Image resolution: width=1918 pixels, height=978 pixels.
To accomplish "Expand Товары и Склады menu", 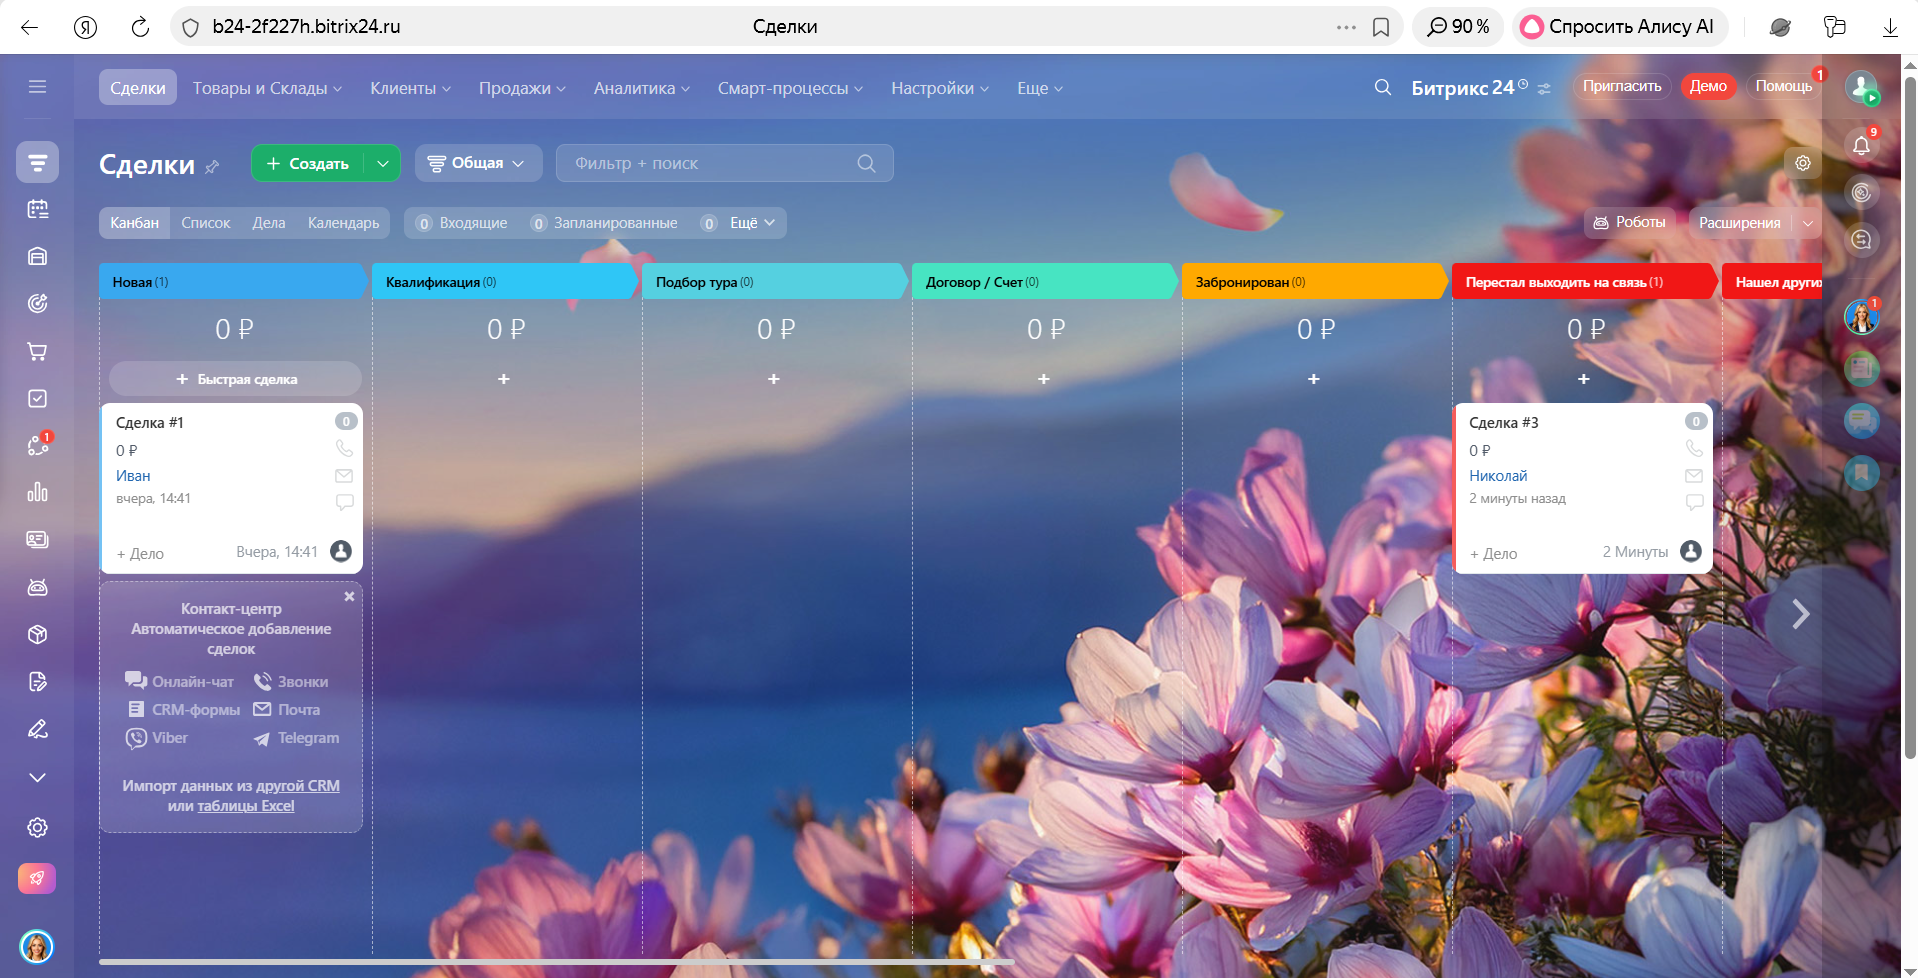I will (x=267, y=88).
